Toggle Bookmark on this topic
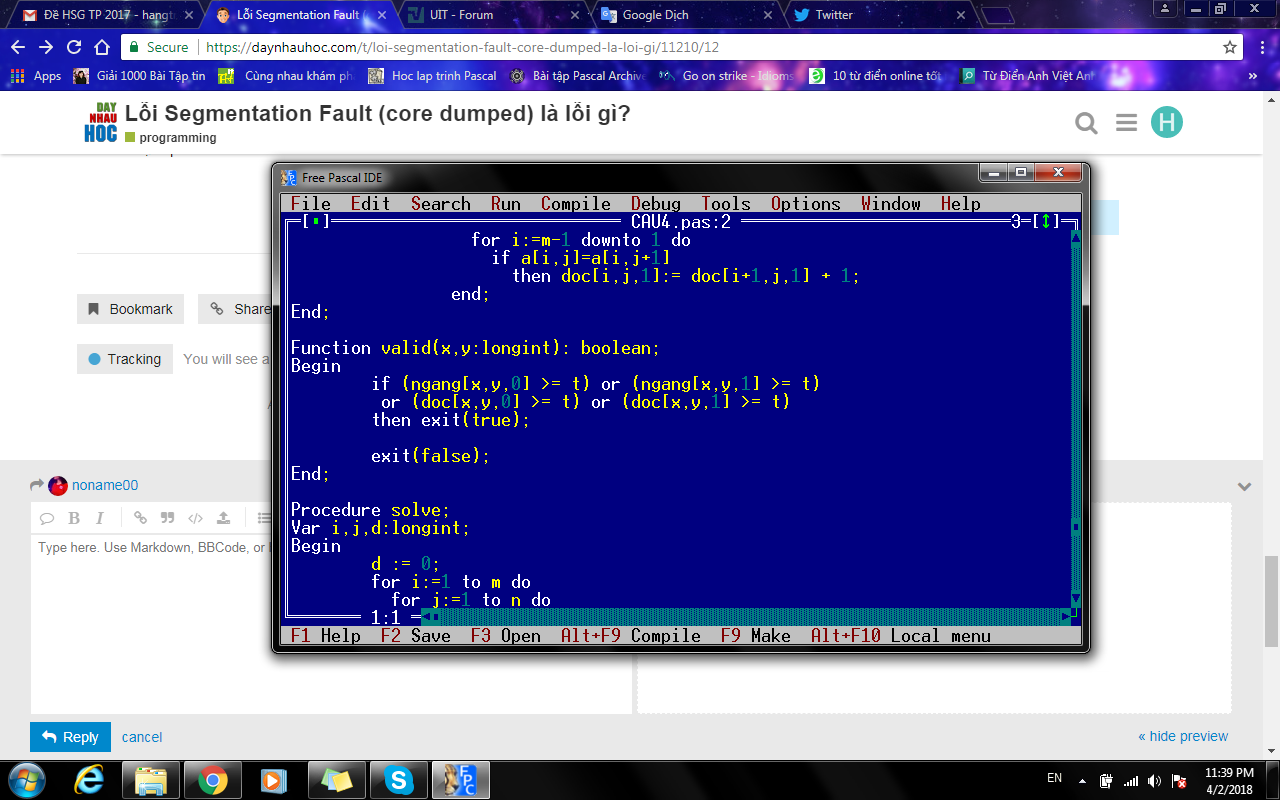 pyautogui.click(x=130, y=309)
